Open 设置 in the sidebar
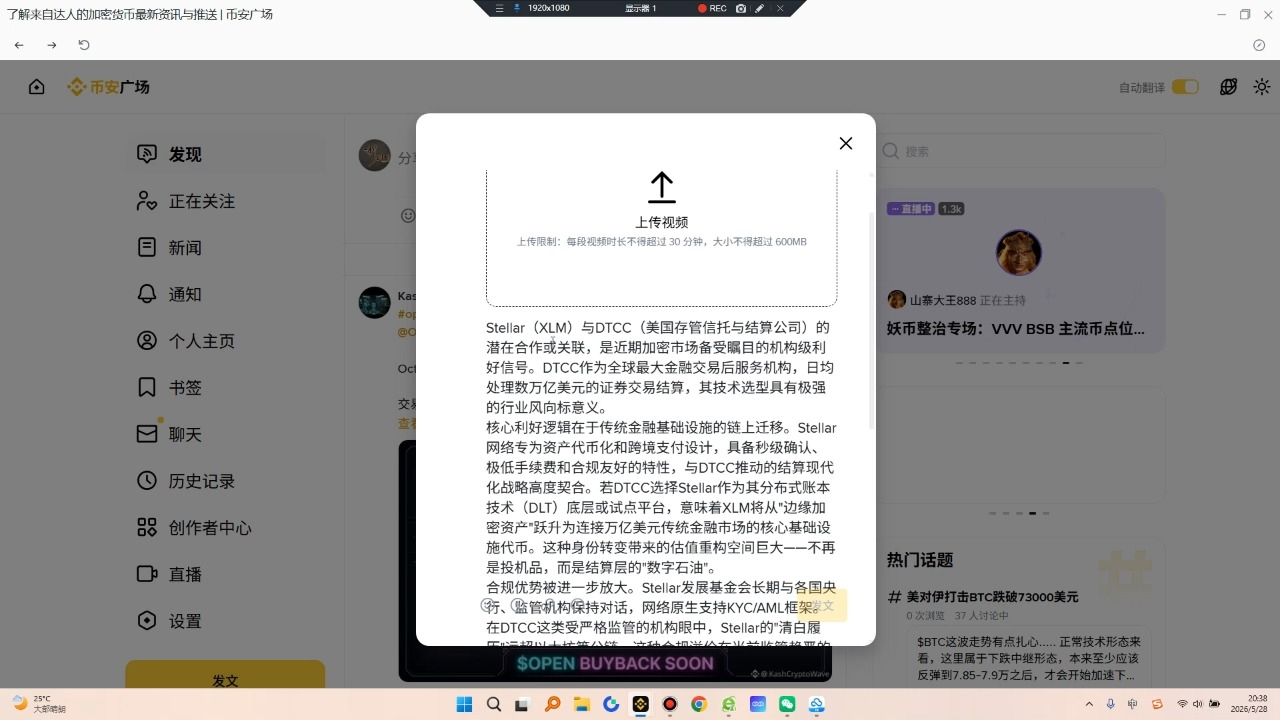This screenshot has width=1280, height=720. 226,621
